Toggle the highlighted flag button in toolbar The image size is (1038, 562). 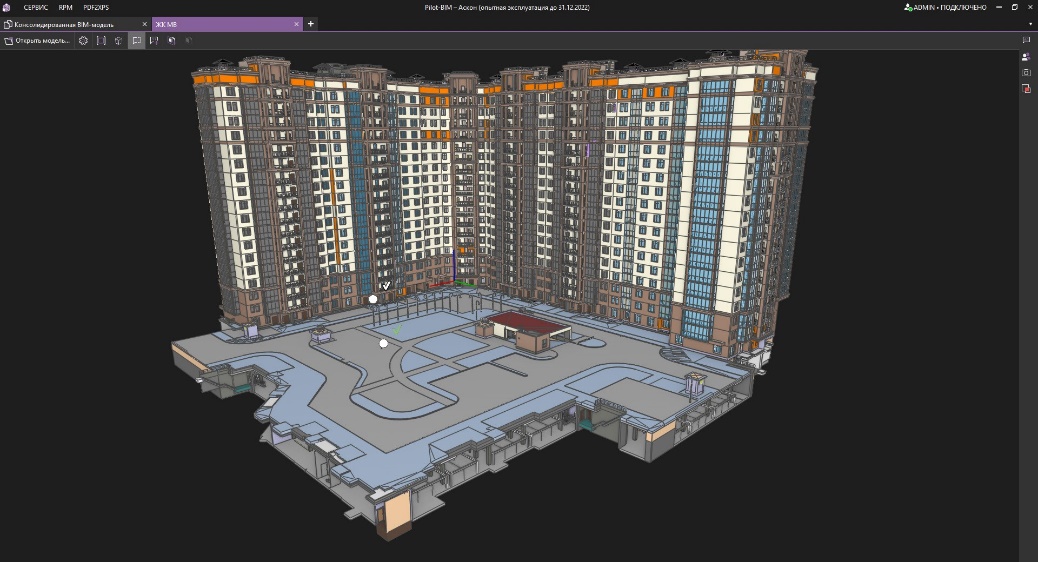point(137,41)
